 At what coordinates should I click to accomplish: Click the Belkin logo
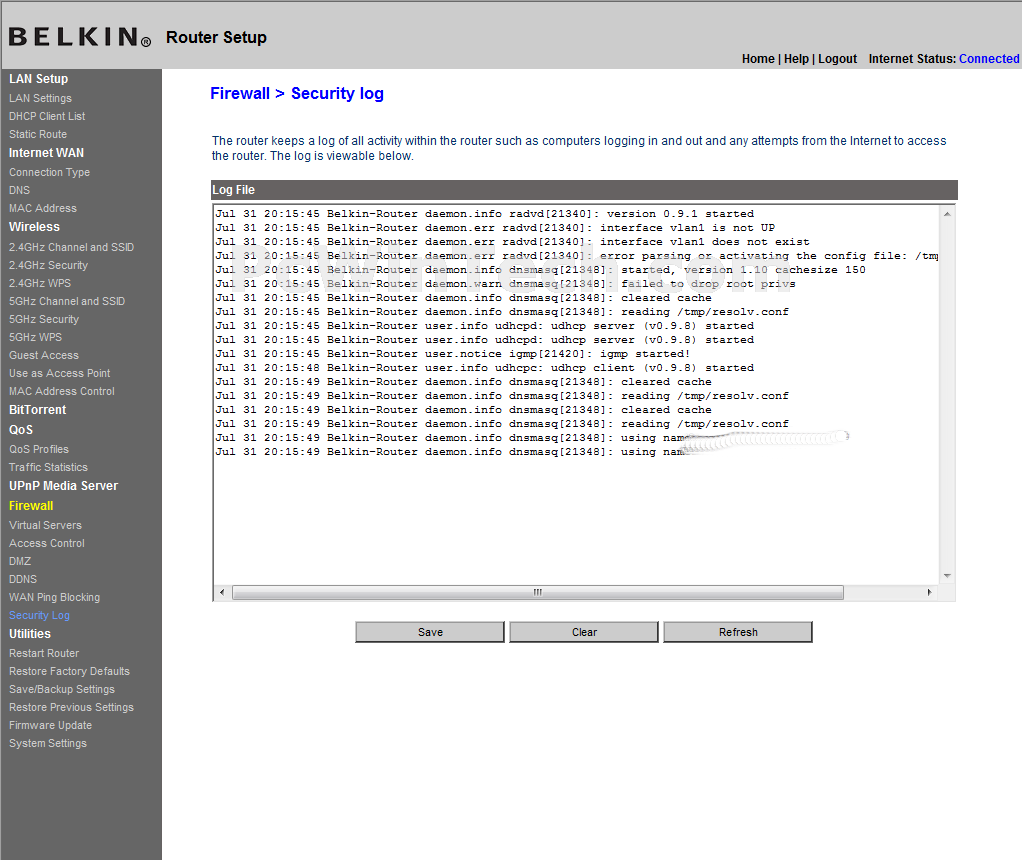[x=80, y=37]
